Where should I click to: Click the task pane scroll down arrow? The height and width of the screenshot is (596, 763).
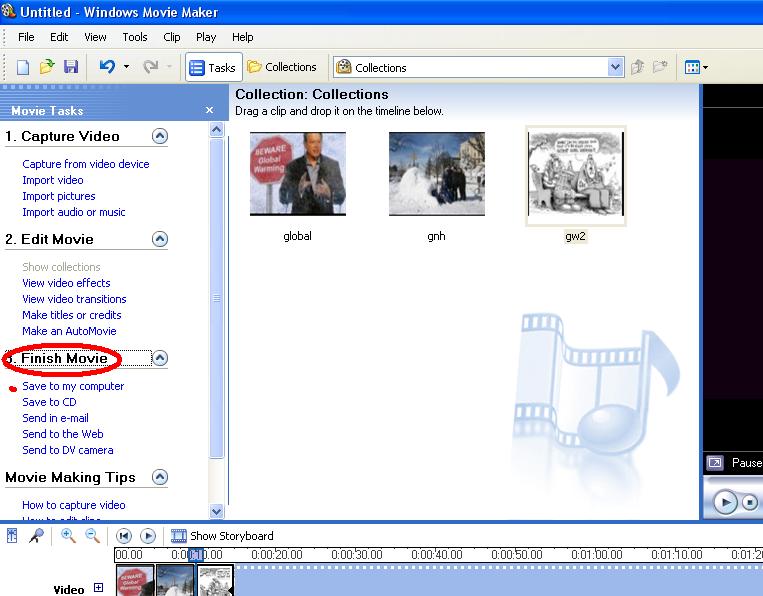pyautogui.click(x=217, y=511)
